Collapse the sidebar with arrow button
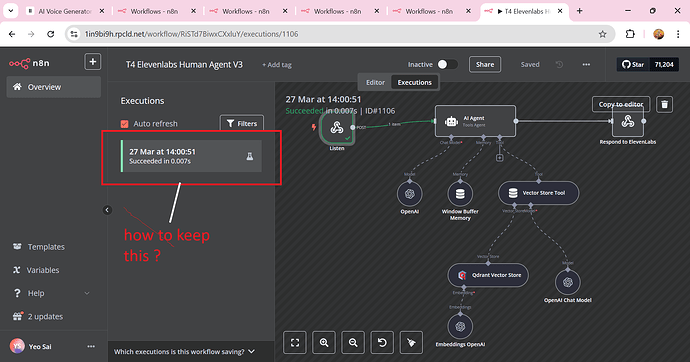 point(107,210)
